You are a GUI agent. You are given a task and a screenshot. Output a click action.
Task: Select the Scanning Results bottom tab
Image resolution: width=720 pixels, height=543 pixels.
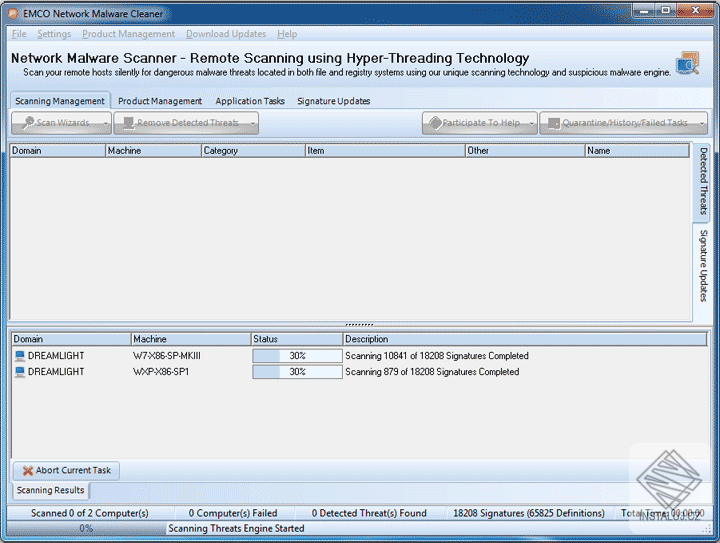[x=51, y=490]
